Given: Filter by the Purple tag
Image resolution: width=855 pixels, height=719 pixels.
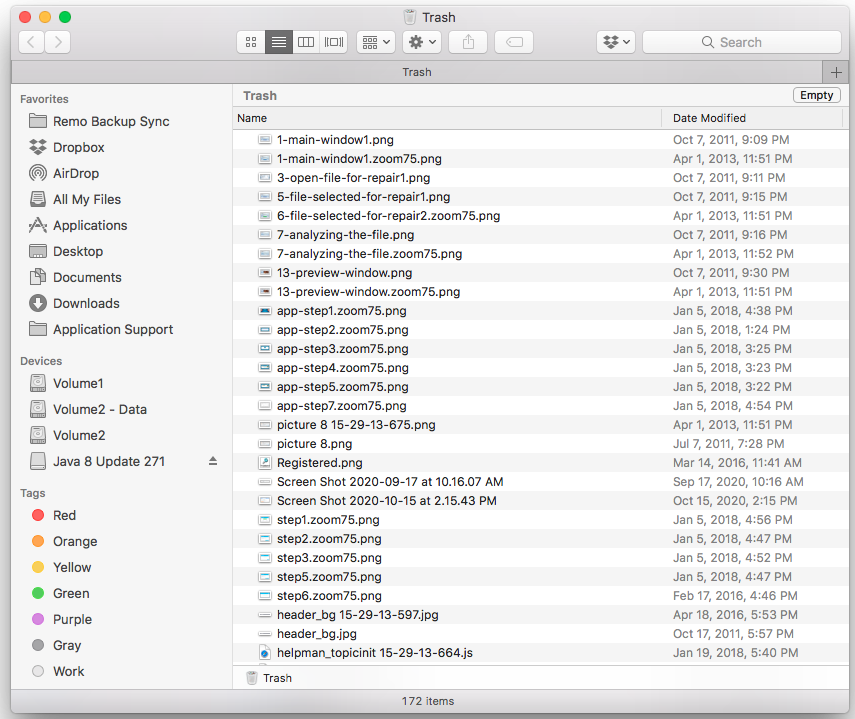Looking at the screenshot, I should coord(72,619).
